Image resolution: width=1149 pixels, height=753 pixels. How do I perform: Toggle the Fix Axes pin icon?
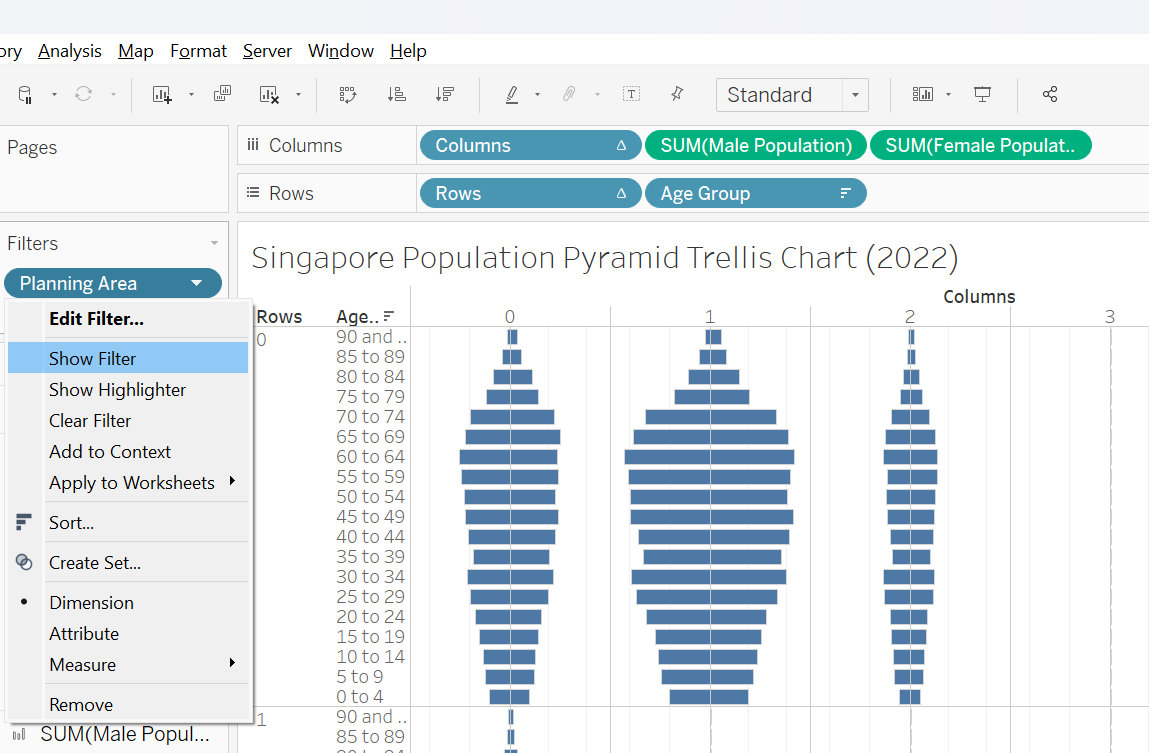[x=677, y=95]
